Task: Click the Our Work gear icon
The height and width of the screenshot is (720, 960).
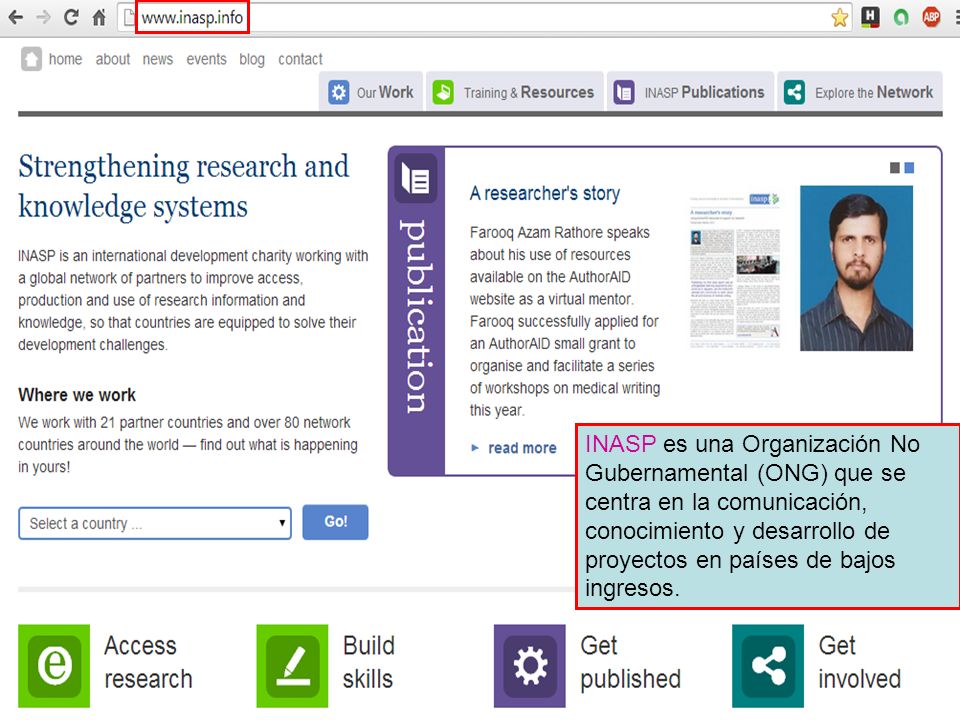Action: (x=338, y=92)
